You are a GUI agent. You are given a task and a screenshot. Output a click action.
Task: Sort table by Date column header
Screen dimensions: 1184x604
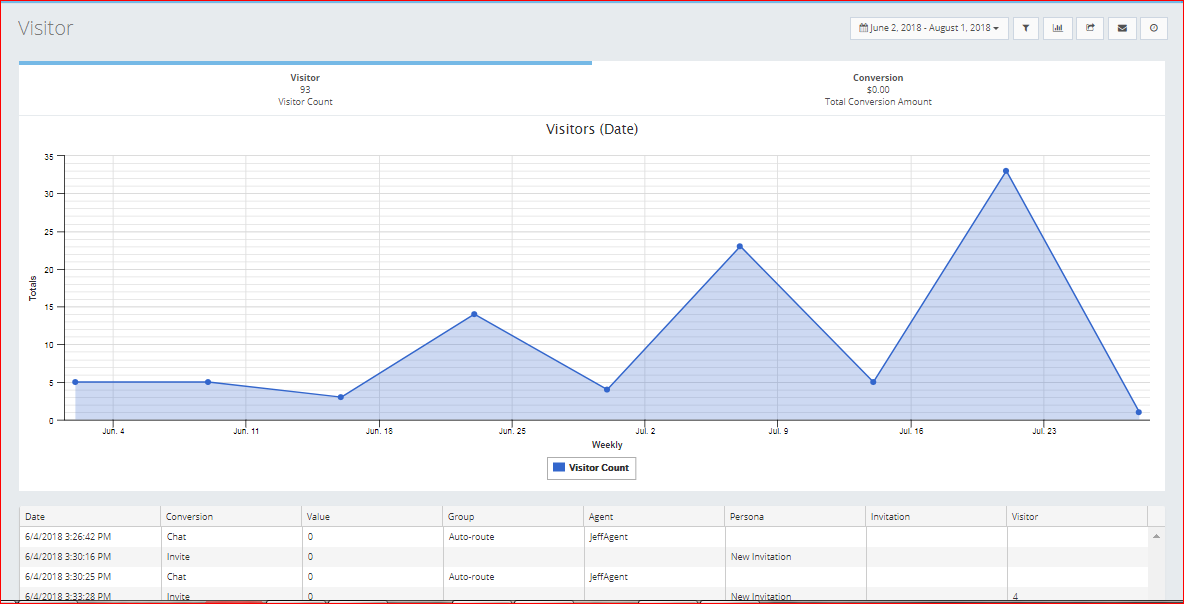(x=89, y=517)
